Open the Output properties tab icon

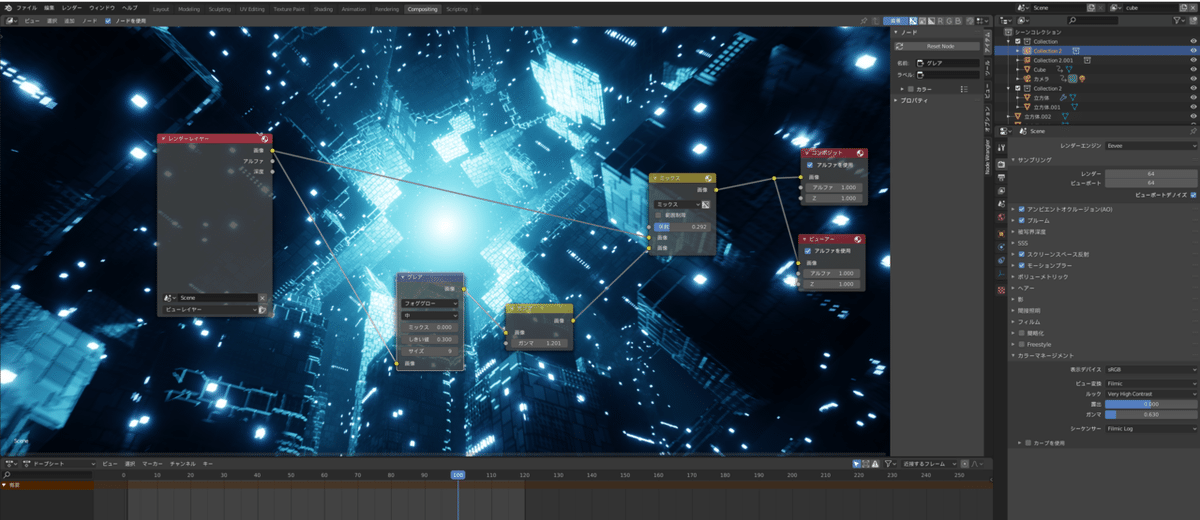pos(1001,176)
